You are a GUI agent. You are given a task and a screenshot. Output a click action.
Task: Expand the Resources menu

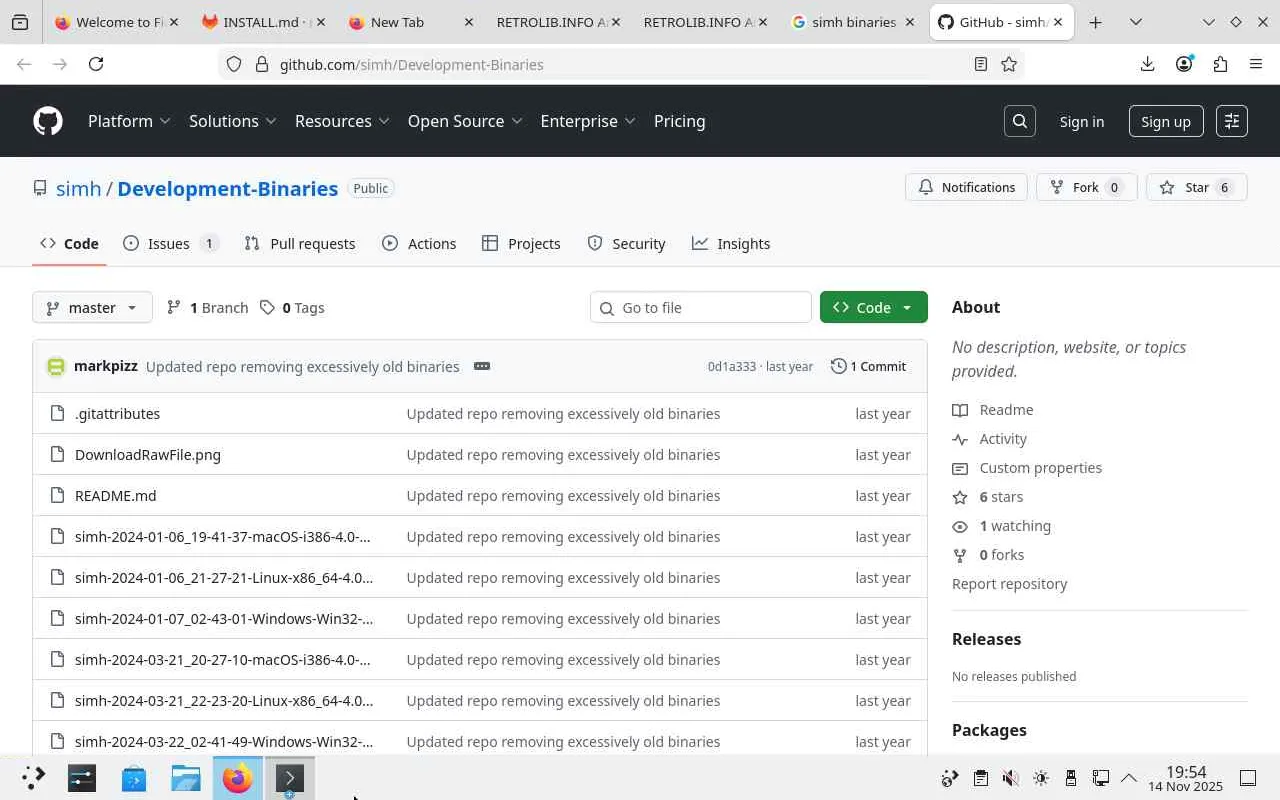click(342, 121)
